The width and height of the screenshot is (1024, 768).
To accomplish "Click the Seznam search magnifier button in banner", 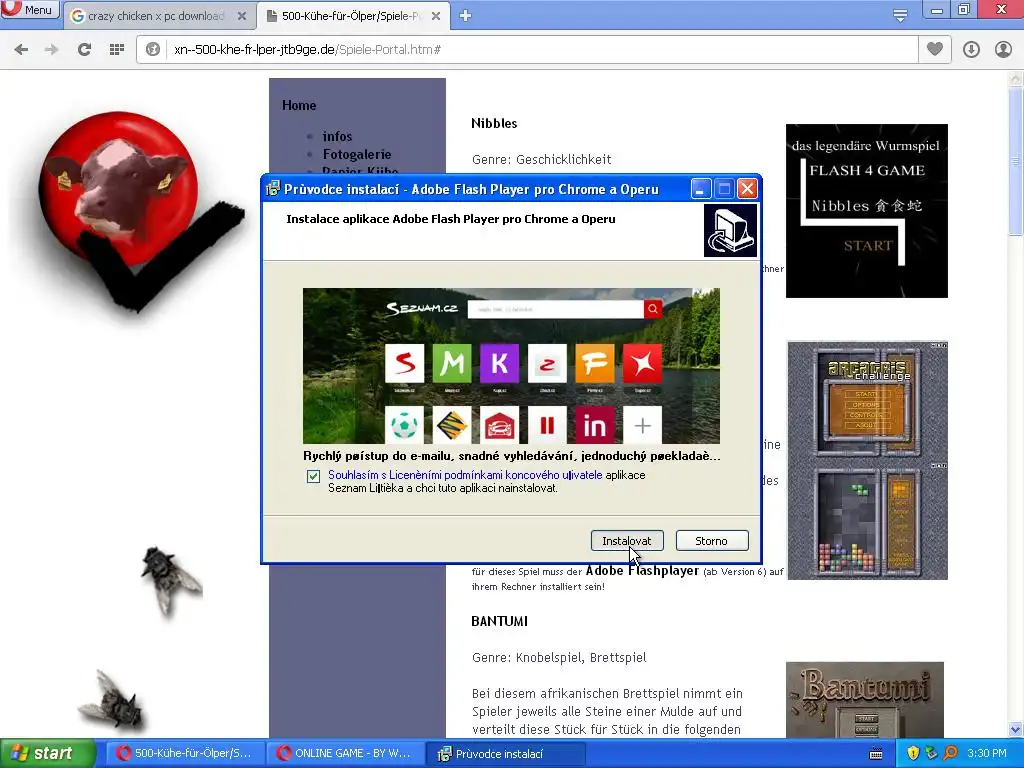I will 652,309.
